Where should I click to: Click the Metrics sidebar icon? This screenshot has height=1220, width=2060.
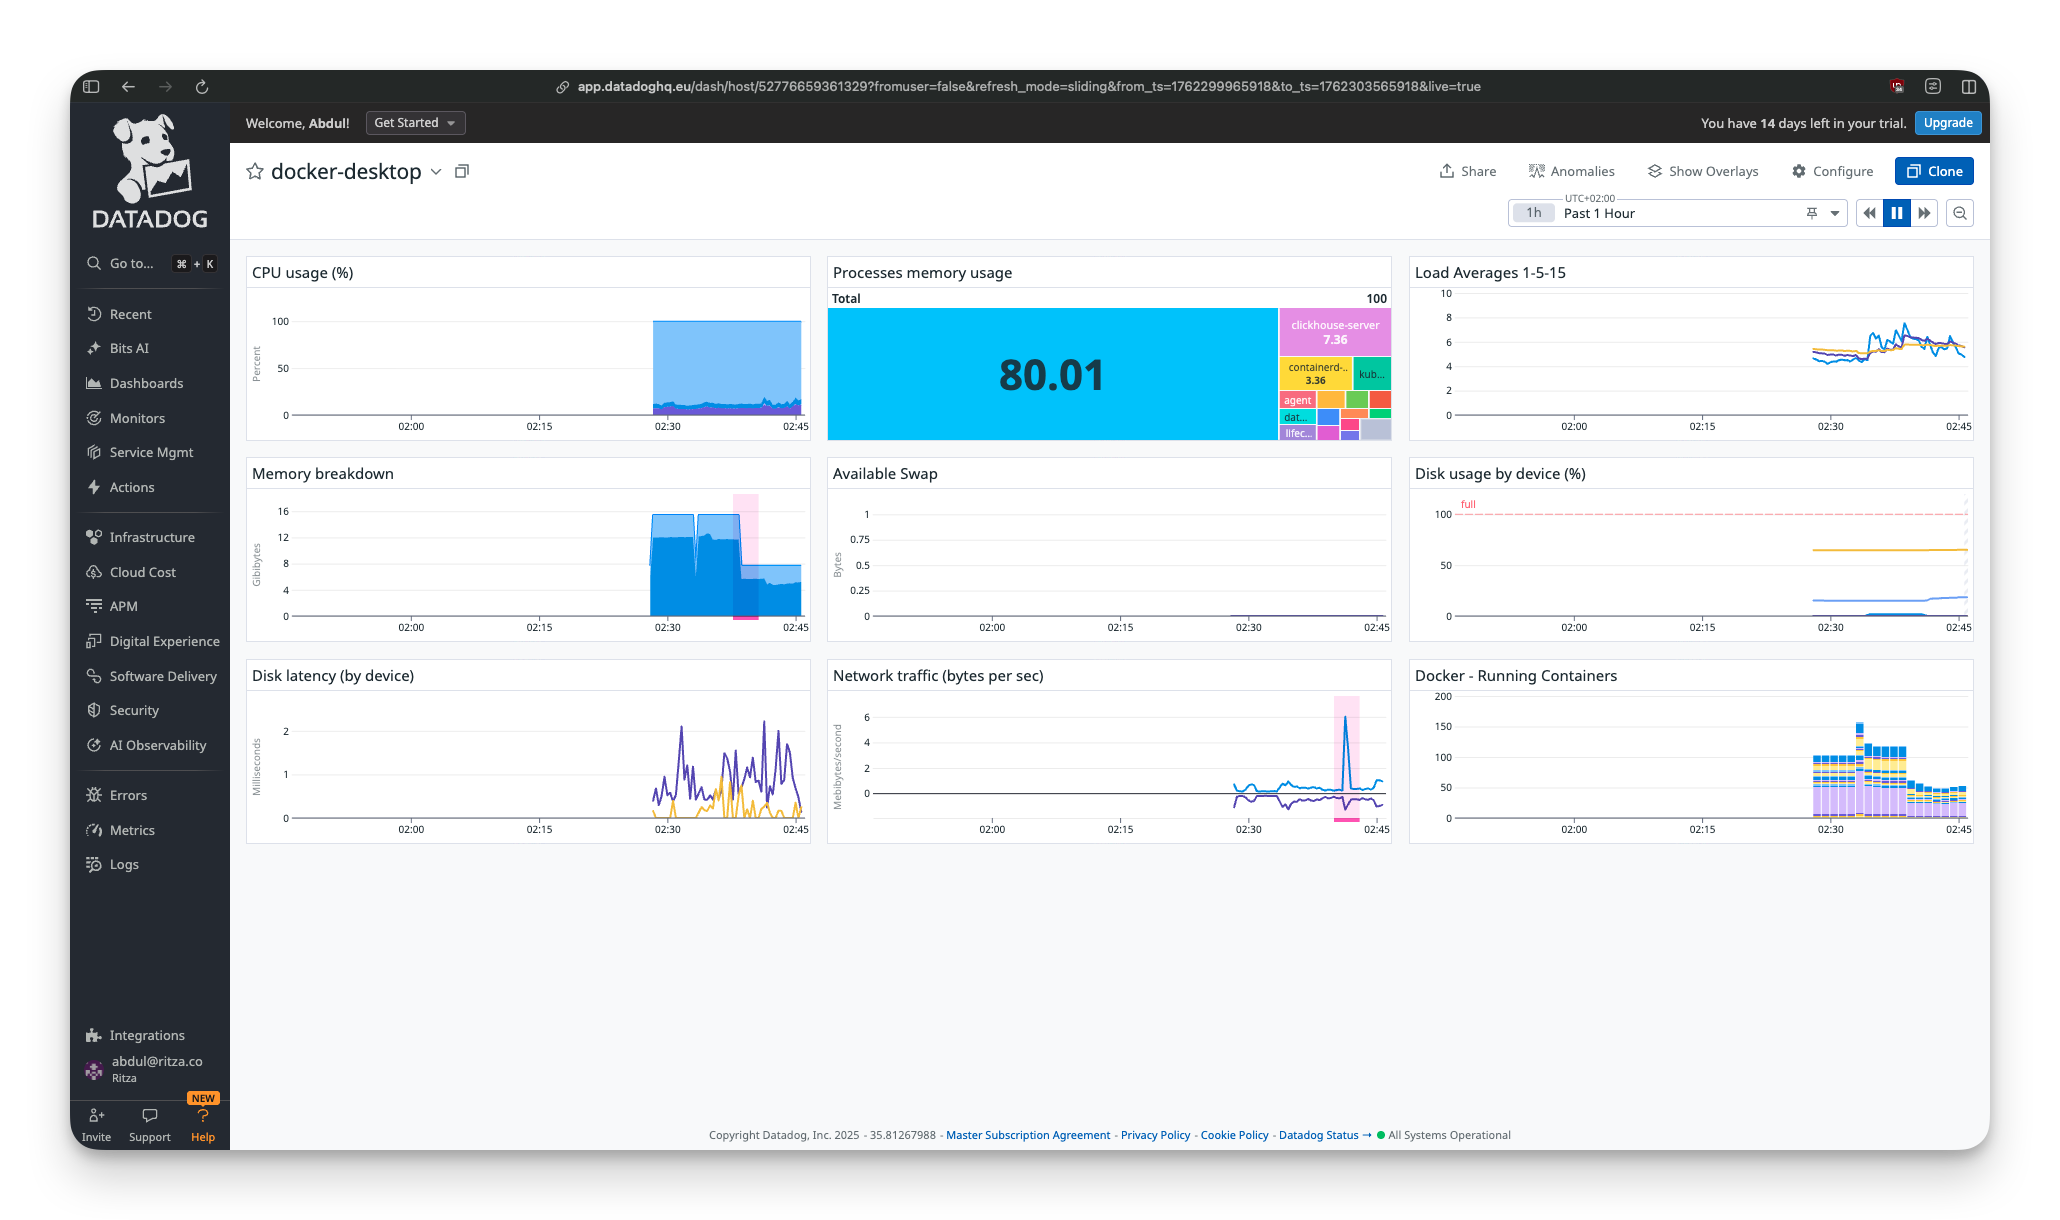pyautogui.click(x=94, y=830)
